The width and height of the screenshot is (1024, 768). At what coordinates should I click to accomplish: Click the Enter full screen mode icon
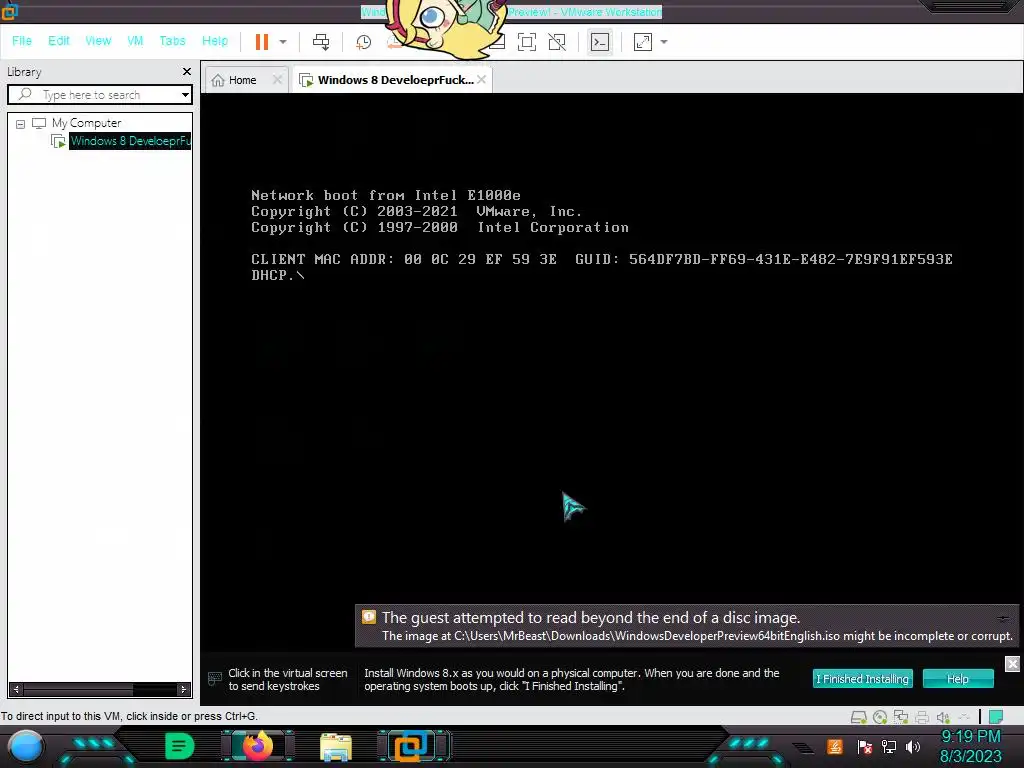coord(526,42)
